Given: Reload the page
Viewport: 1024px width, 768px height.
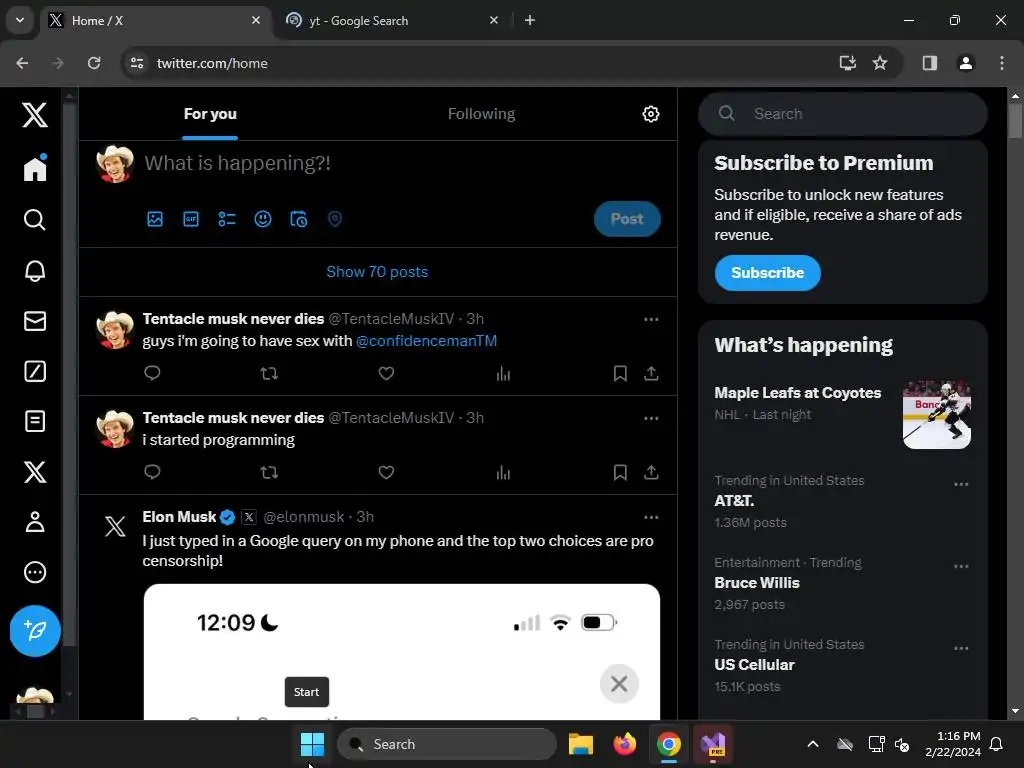Looking at the screenshot, I should pos(94,63).
